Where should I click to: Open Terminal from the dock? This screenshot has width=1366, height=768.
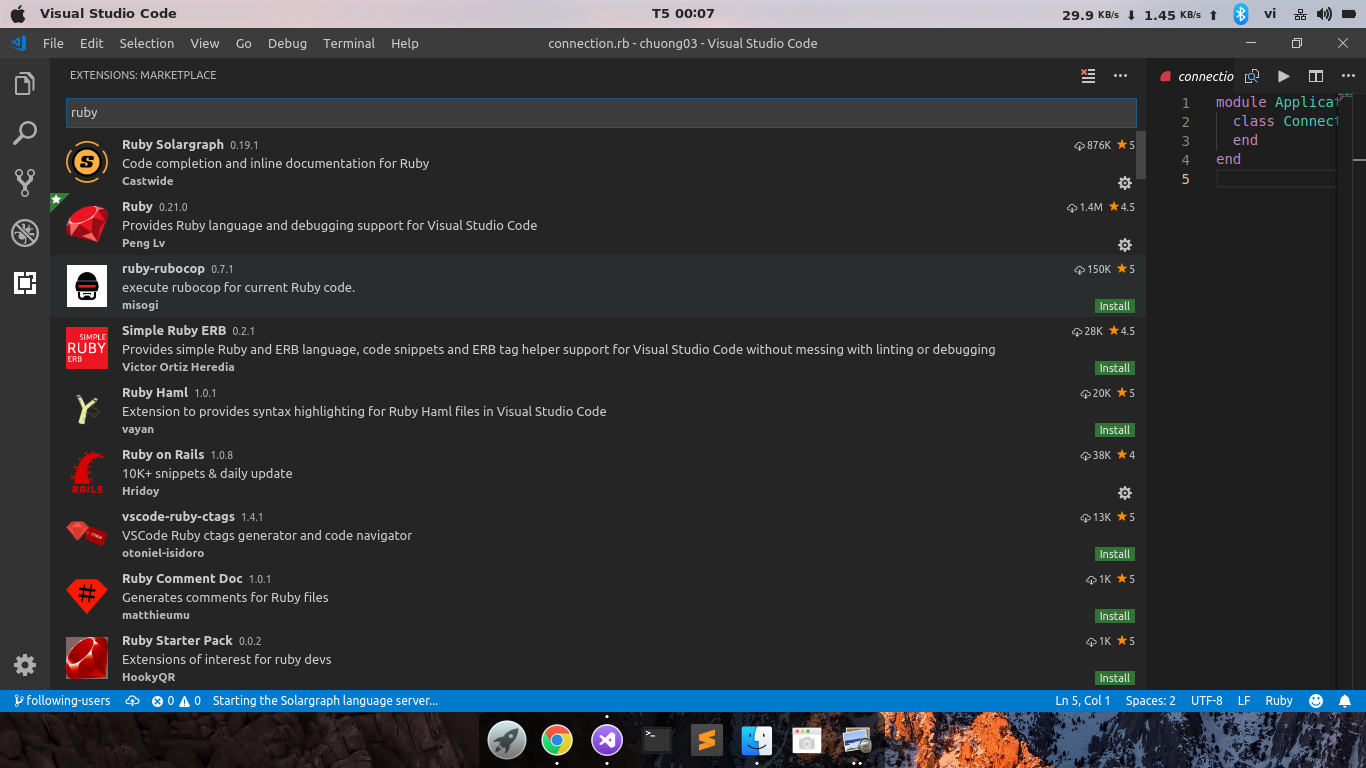tap(657, 740)
